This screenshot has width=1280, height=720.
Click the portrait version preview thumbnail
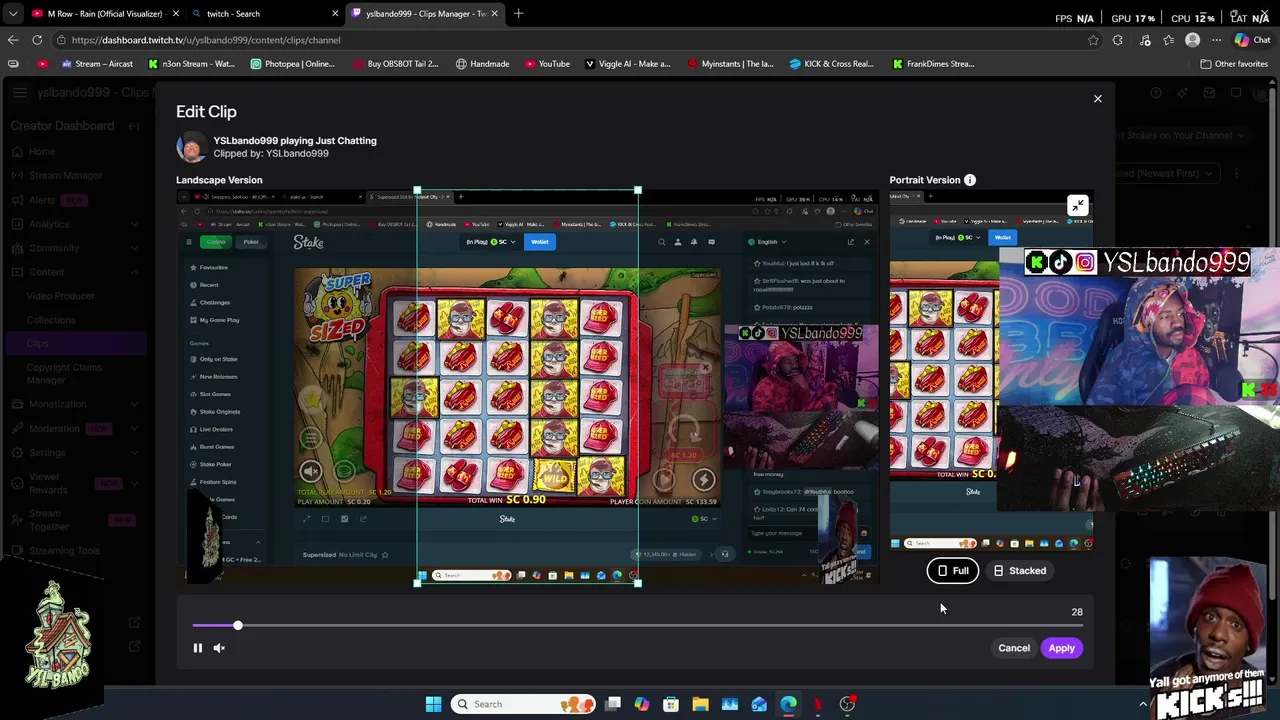click(x=991, y=370)
